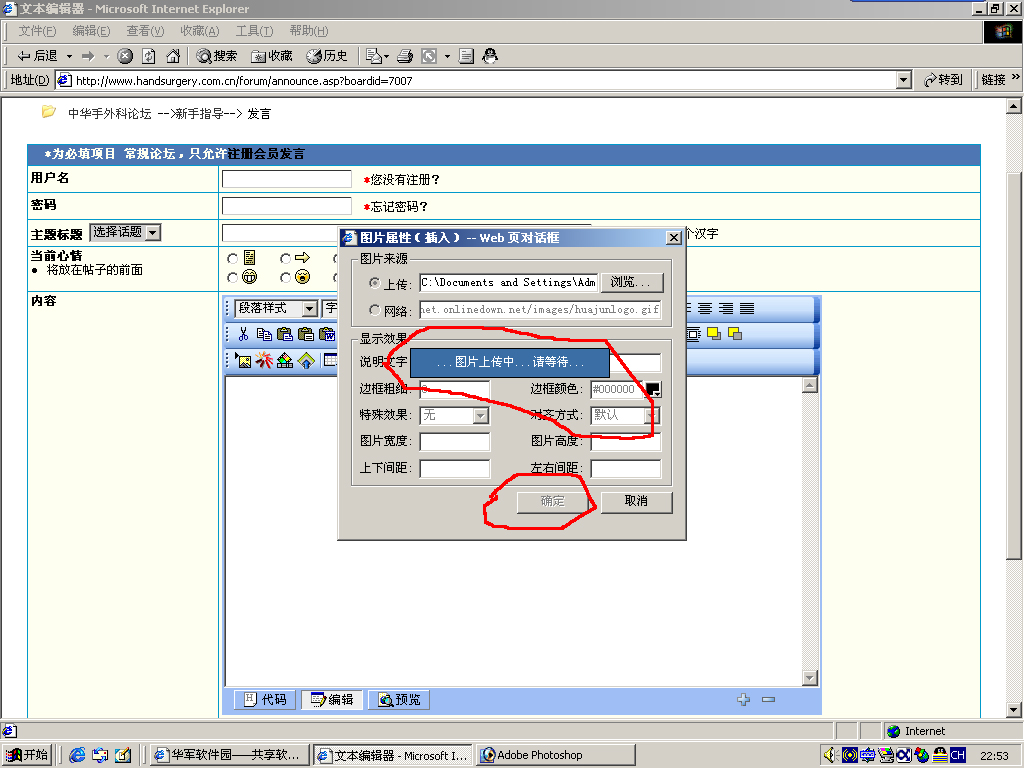Click the Insert Image icon in editor
This screenshot has height=768, width=1024.
[x=244, y=360]
